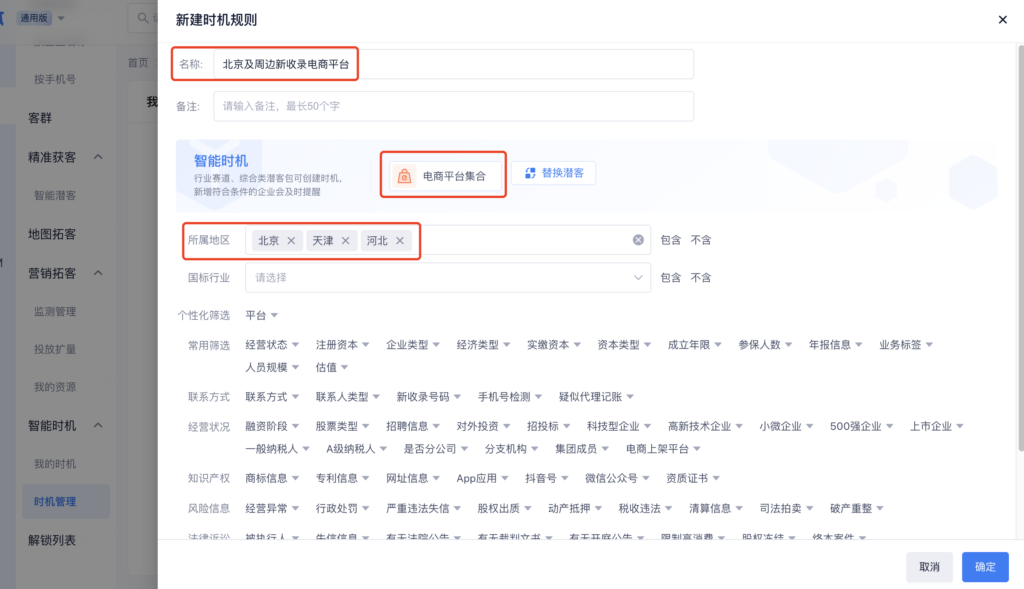Remove the 河北 region tag
Image resolution: width=1024 pixels, height=589 pixels.
click(400, 241)
